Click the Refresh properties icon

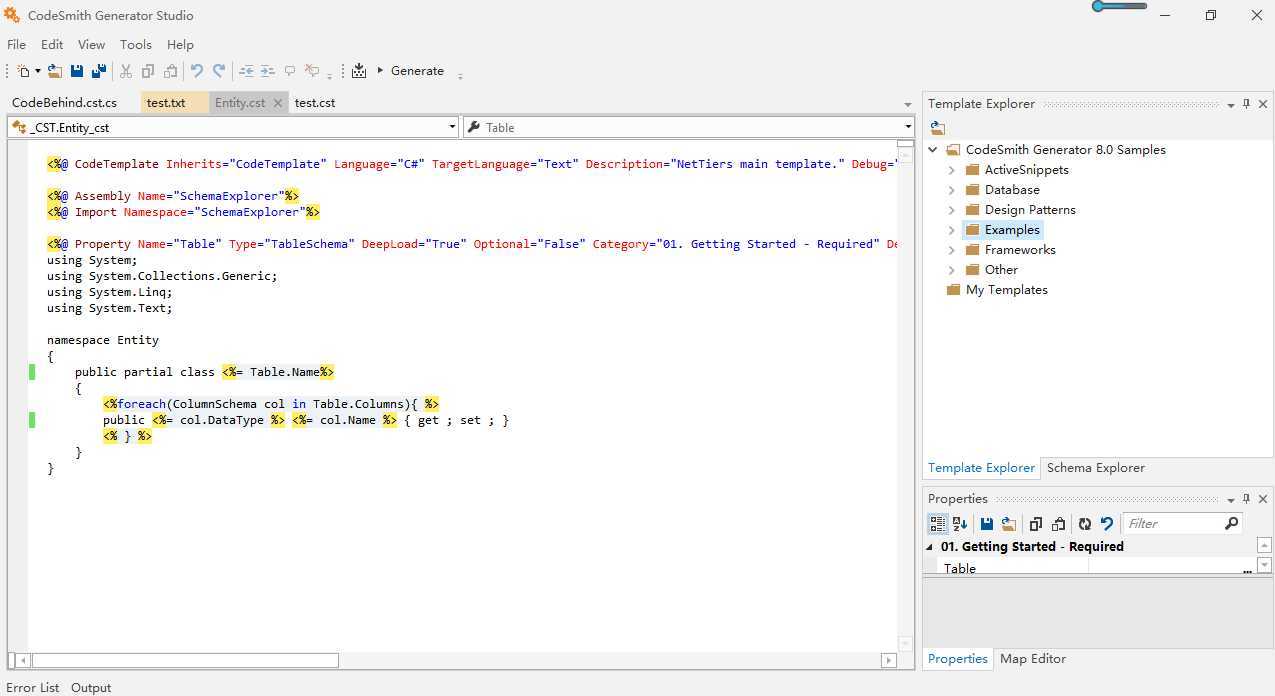(1085, 523)
